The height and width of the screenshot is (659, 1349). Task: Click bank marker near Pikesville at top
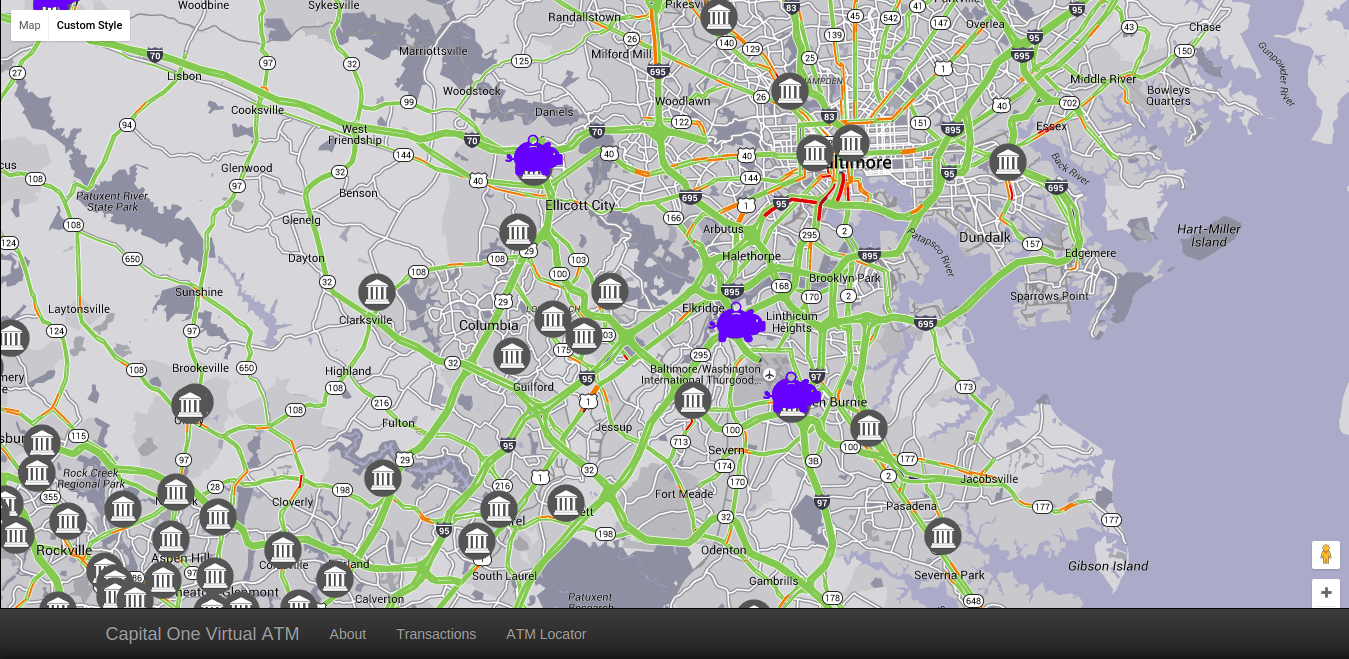coord(719,16)
